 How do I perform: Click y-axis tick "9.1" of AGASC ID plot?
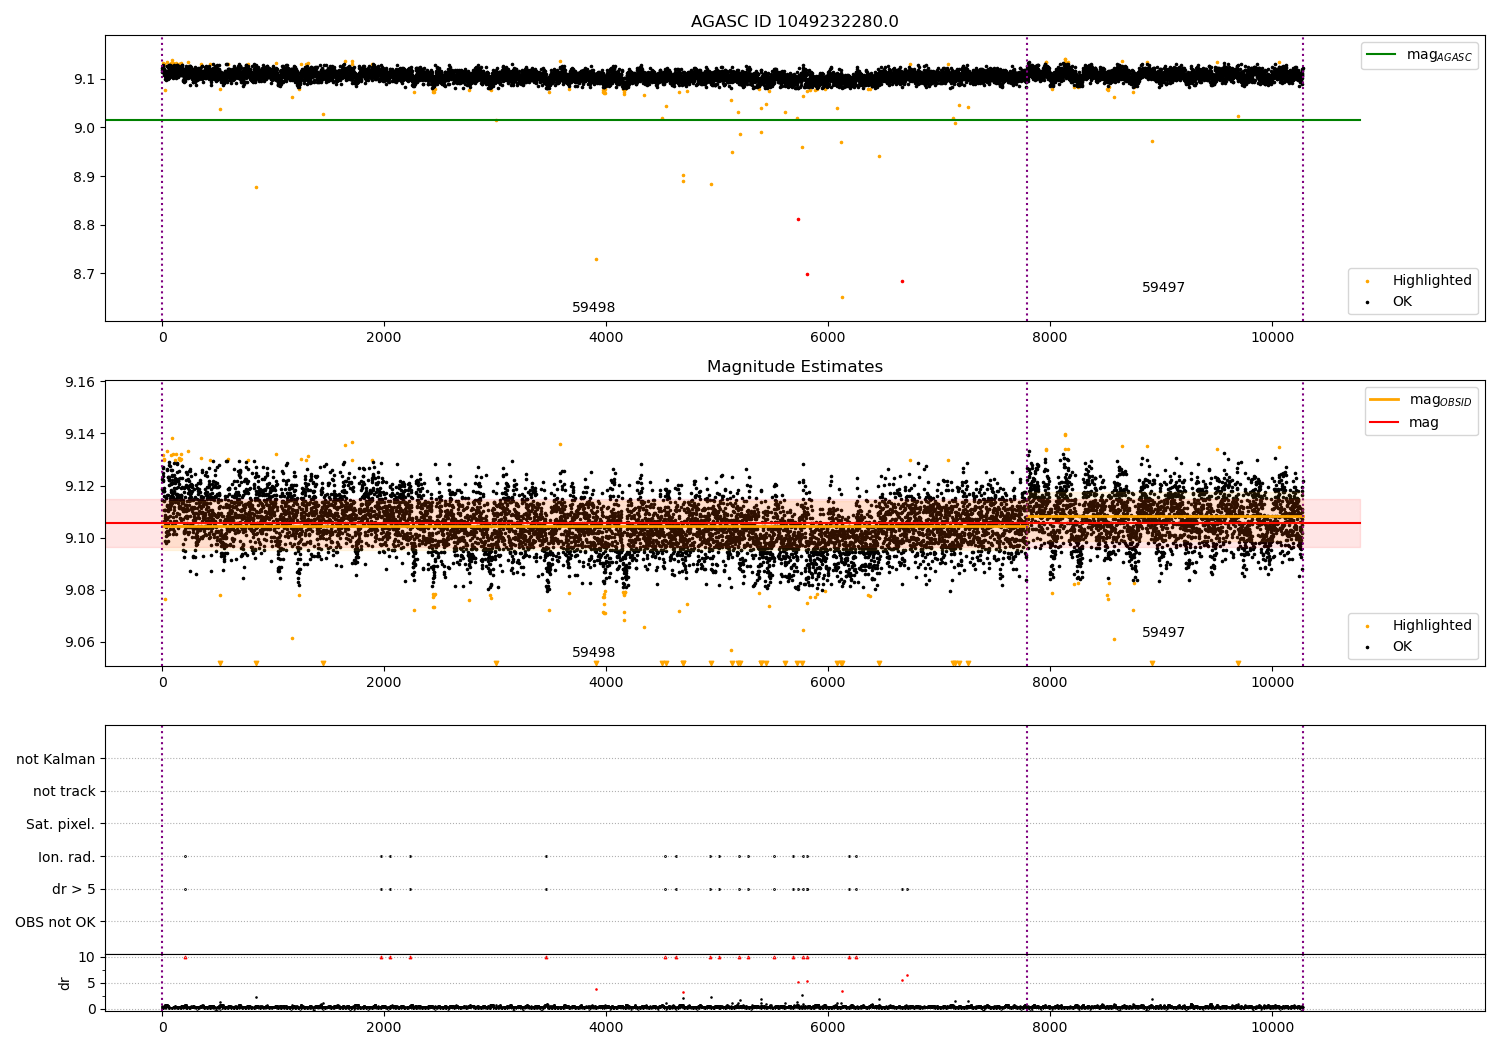pos(84,79)
